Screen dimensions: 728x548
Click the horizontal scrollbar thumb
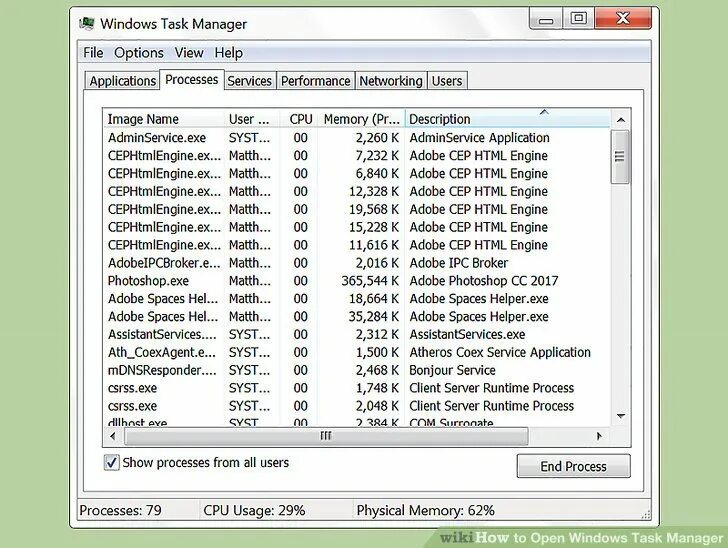[326, 436]
